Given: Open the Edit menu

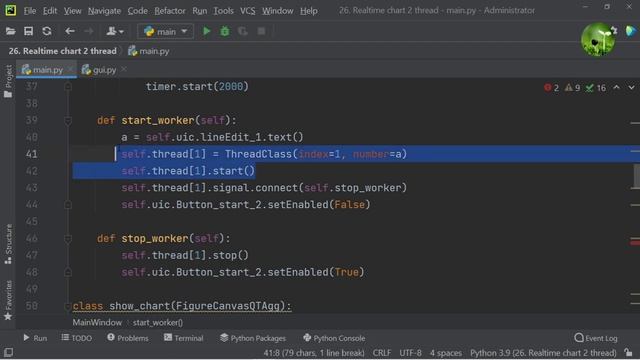Looking at the screenshot, I should 50,11.
